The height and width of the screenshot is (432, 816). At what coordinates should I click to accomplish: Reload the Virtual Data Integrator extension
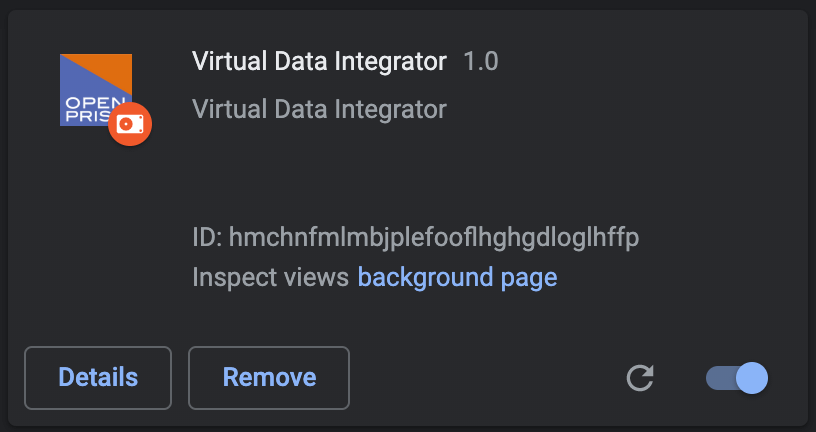(x=640, y=378)
